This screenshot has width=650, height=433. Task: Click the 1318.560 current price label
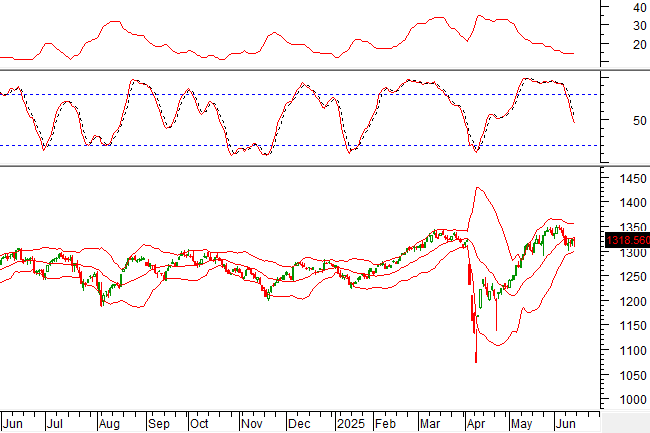pos(627,240)
